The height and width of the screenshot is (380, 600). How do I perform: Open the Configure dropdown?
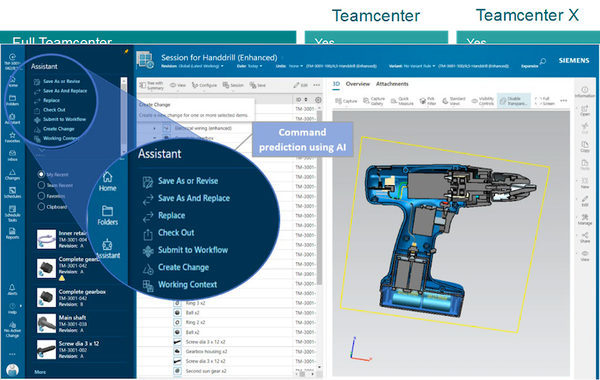pyautogui.click(x=204, y=85)
